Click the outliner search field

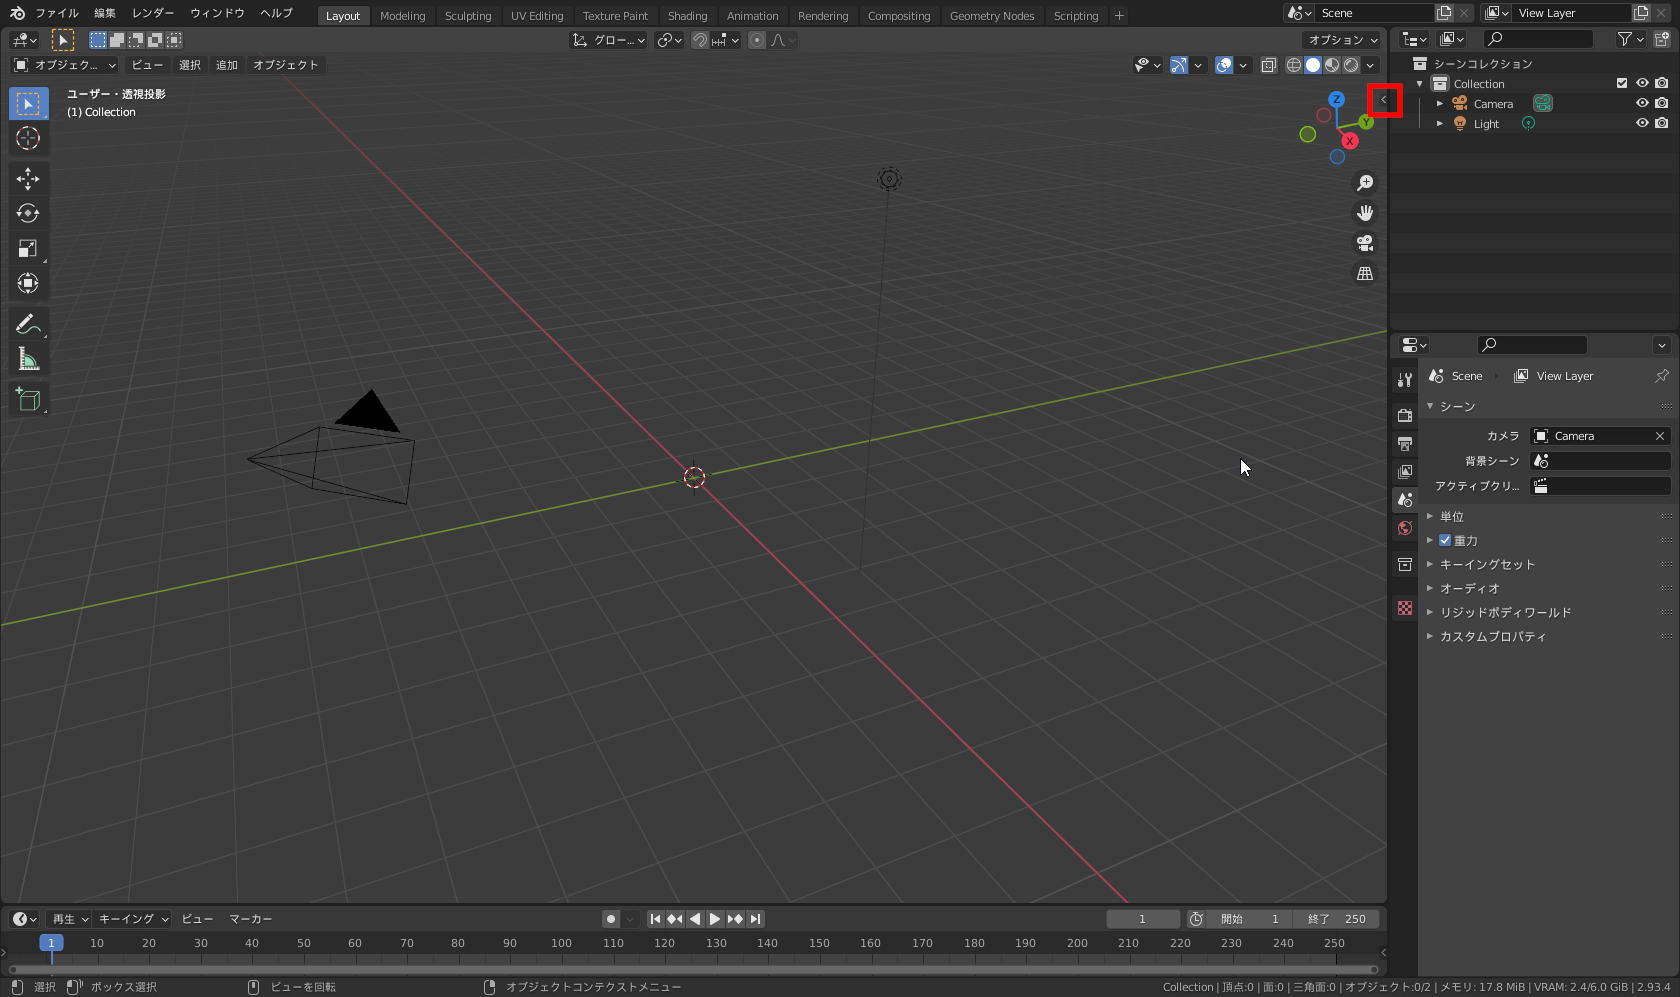(x=1538, y=39)
